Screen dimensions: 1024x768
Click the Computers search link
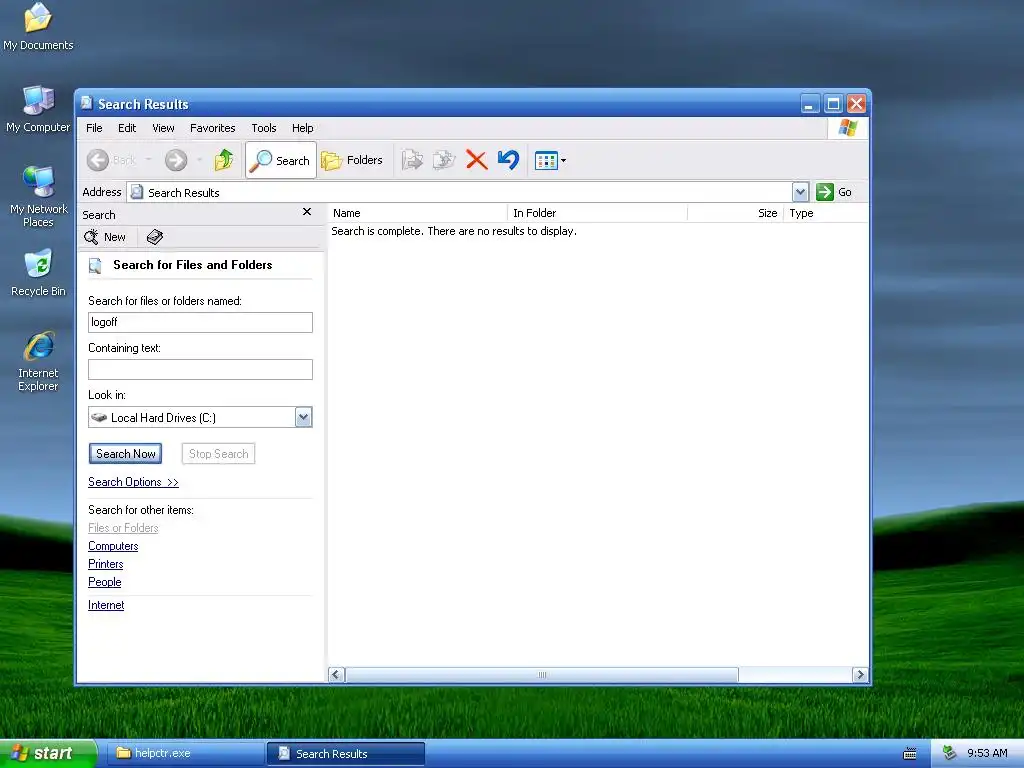click(113, 546)
